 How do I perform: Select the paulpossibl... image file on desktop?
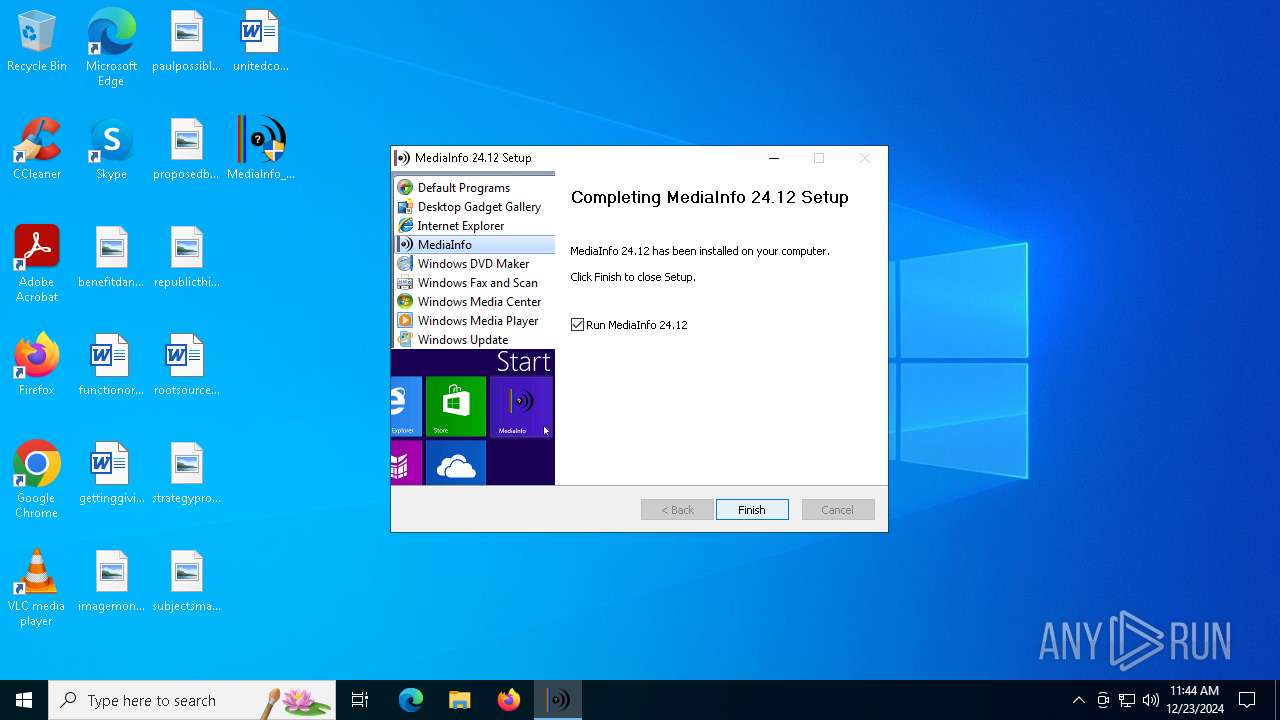pyautogui.click(x=186, y=41)
